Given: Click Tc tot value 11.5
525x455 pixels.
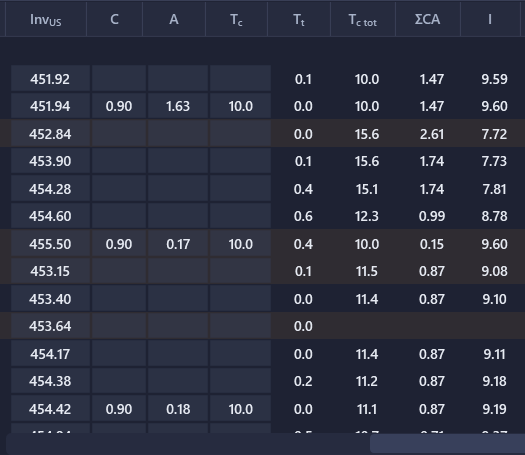Looking at the screenshot, I should [x=367, y=271].
